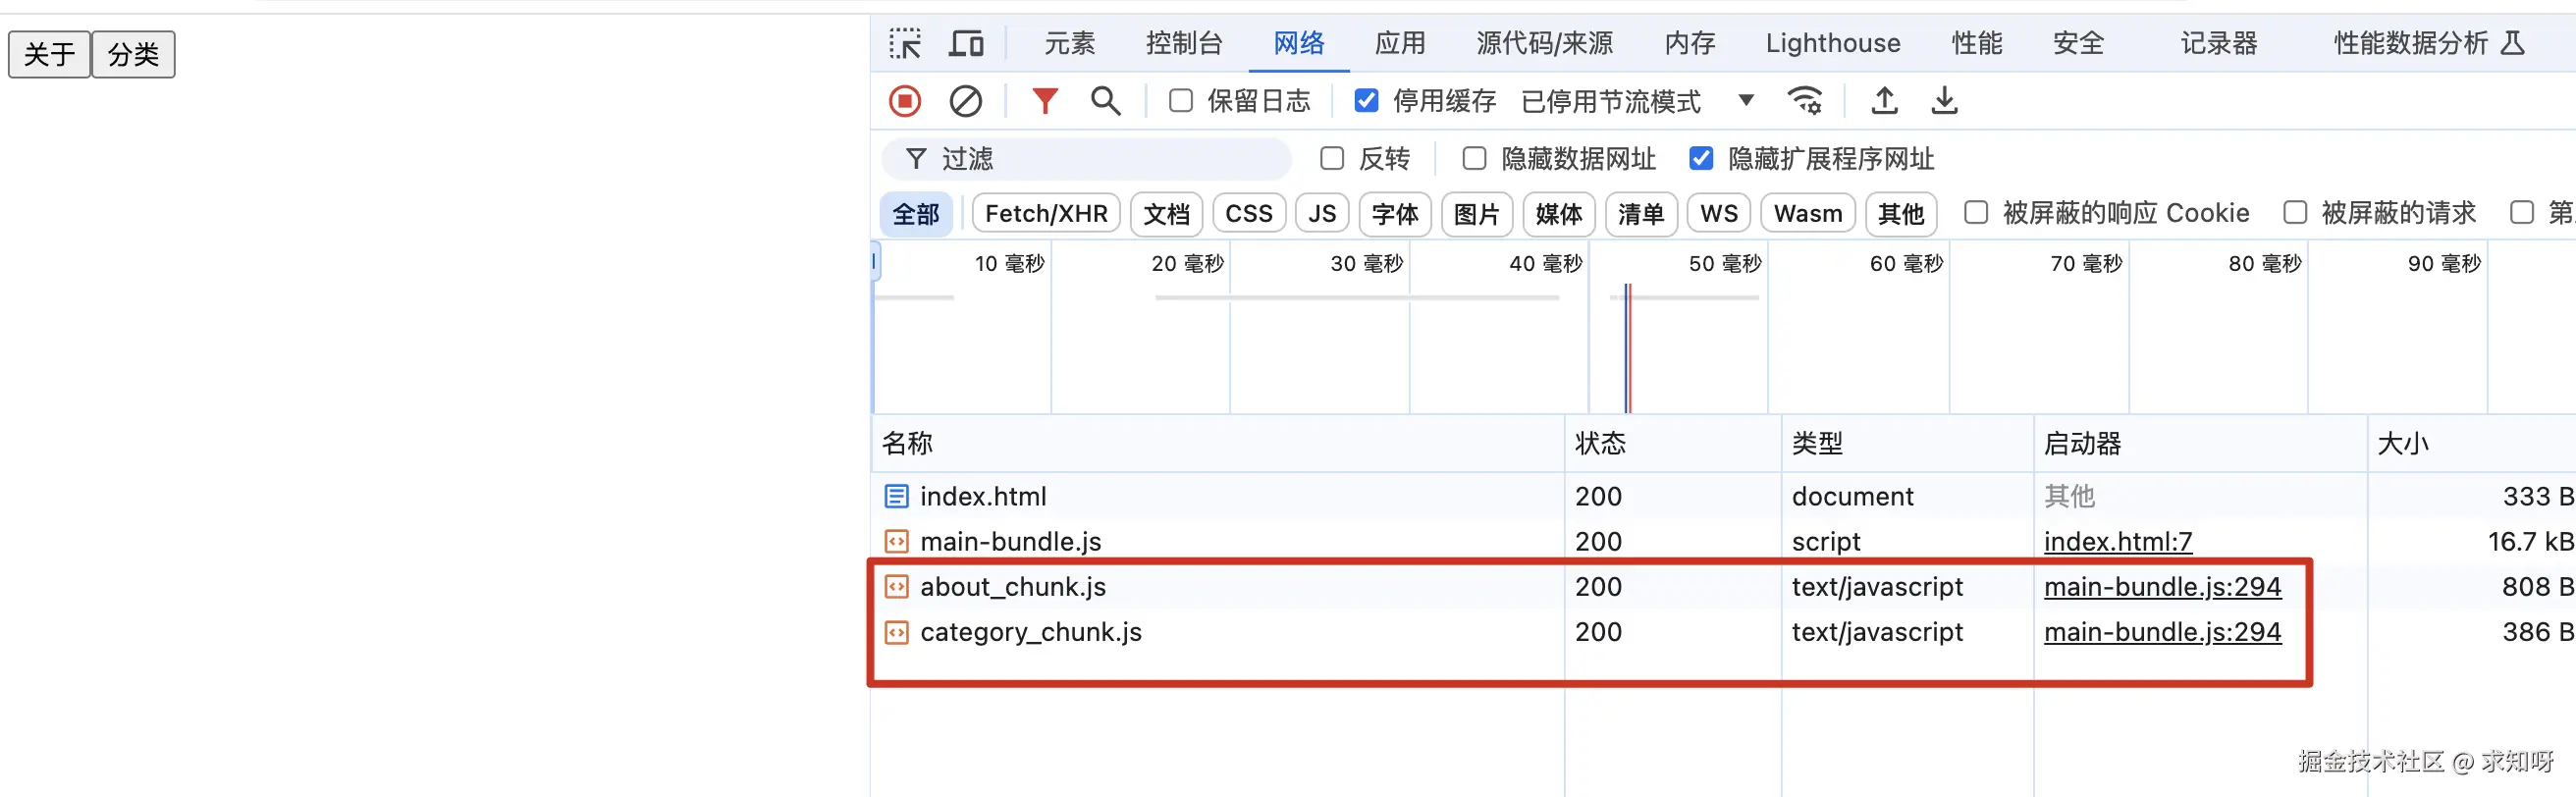The image size is (2576, 797).
Task: Filter requests by CSS
Action: (x=1249, y=214)
